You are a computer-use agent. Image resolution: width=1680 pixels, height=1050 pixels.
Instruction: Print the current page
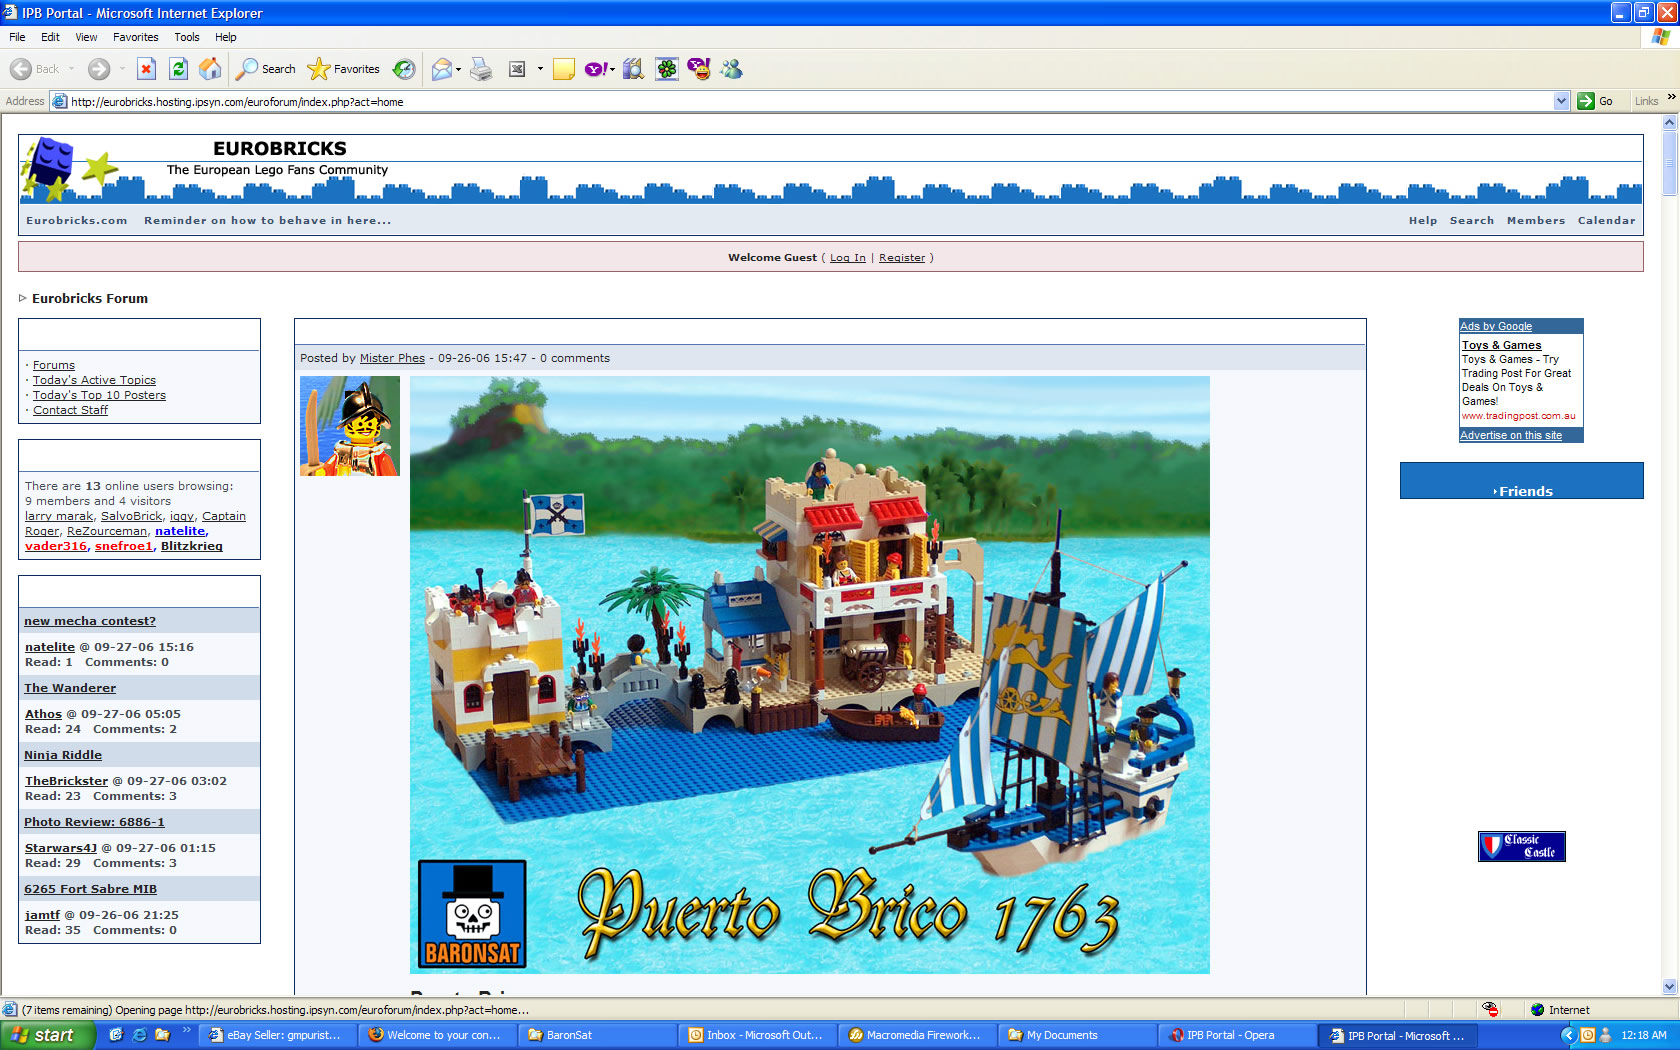click(x=480, y=69)
